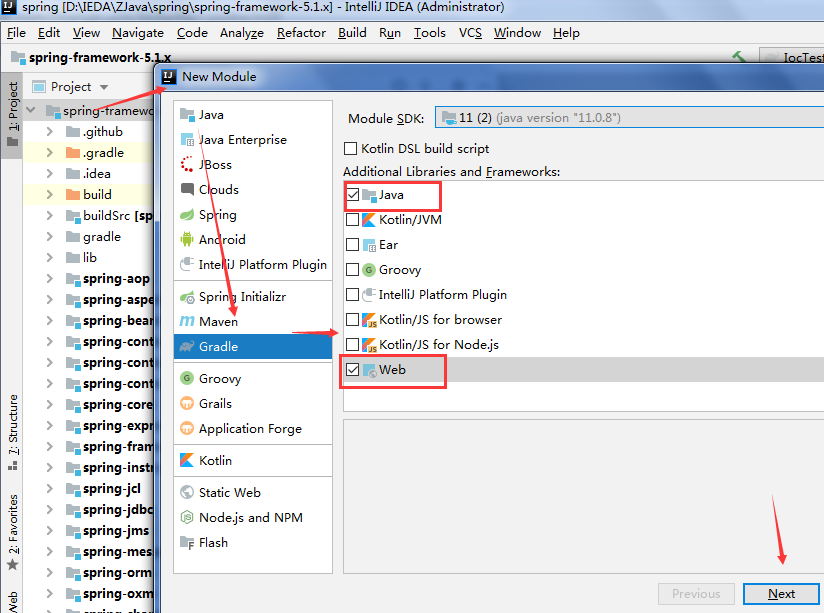
Task: Select Flash module icon
Action: click(187, 543)
